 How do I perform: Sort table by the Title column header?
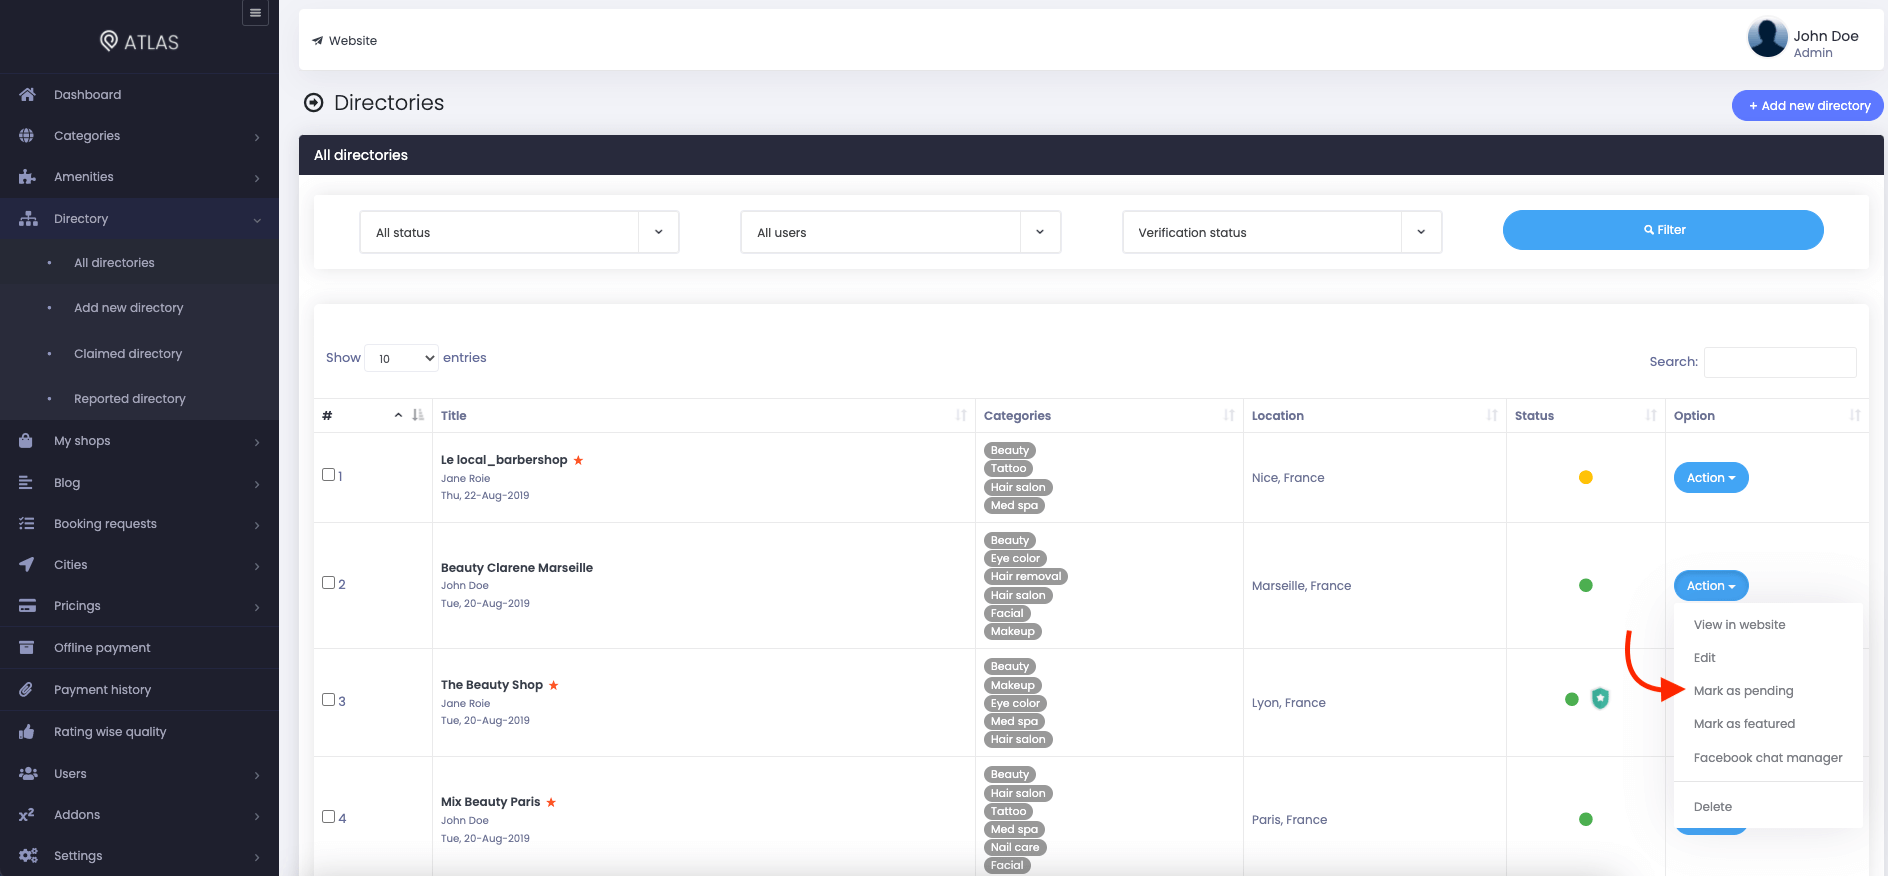coord(704,416)
